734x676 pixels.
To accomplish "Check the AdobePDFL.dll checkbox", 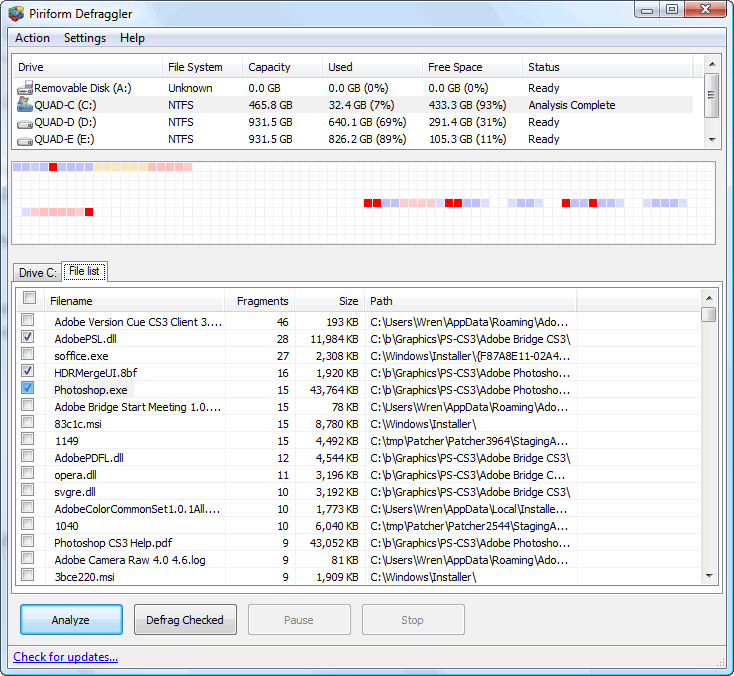I will (28, 456).
